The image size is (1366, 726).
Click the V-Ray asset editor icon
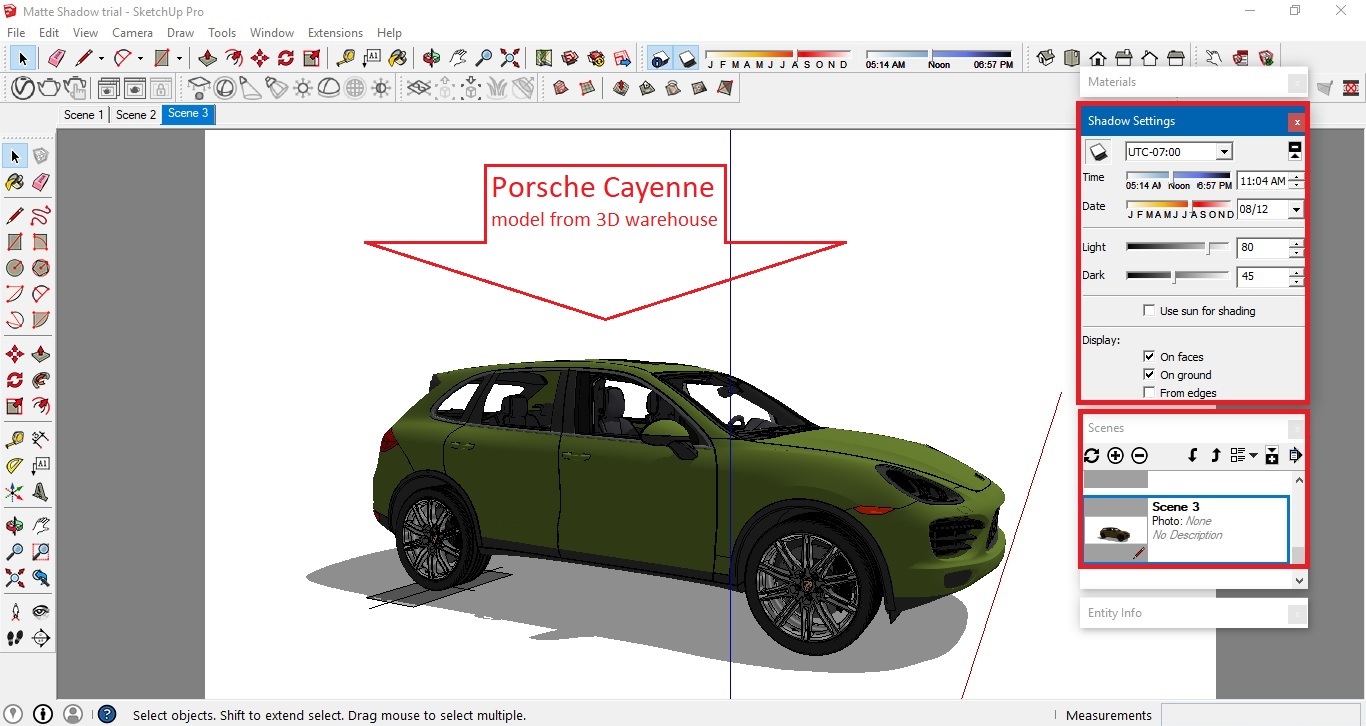click(x=22, y=88)
